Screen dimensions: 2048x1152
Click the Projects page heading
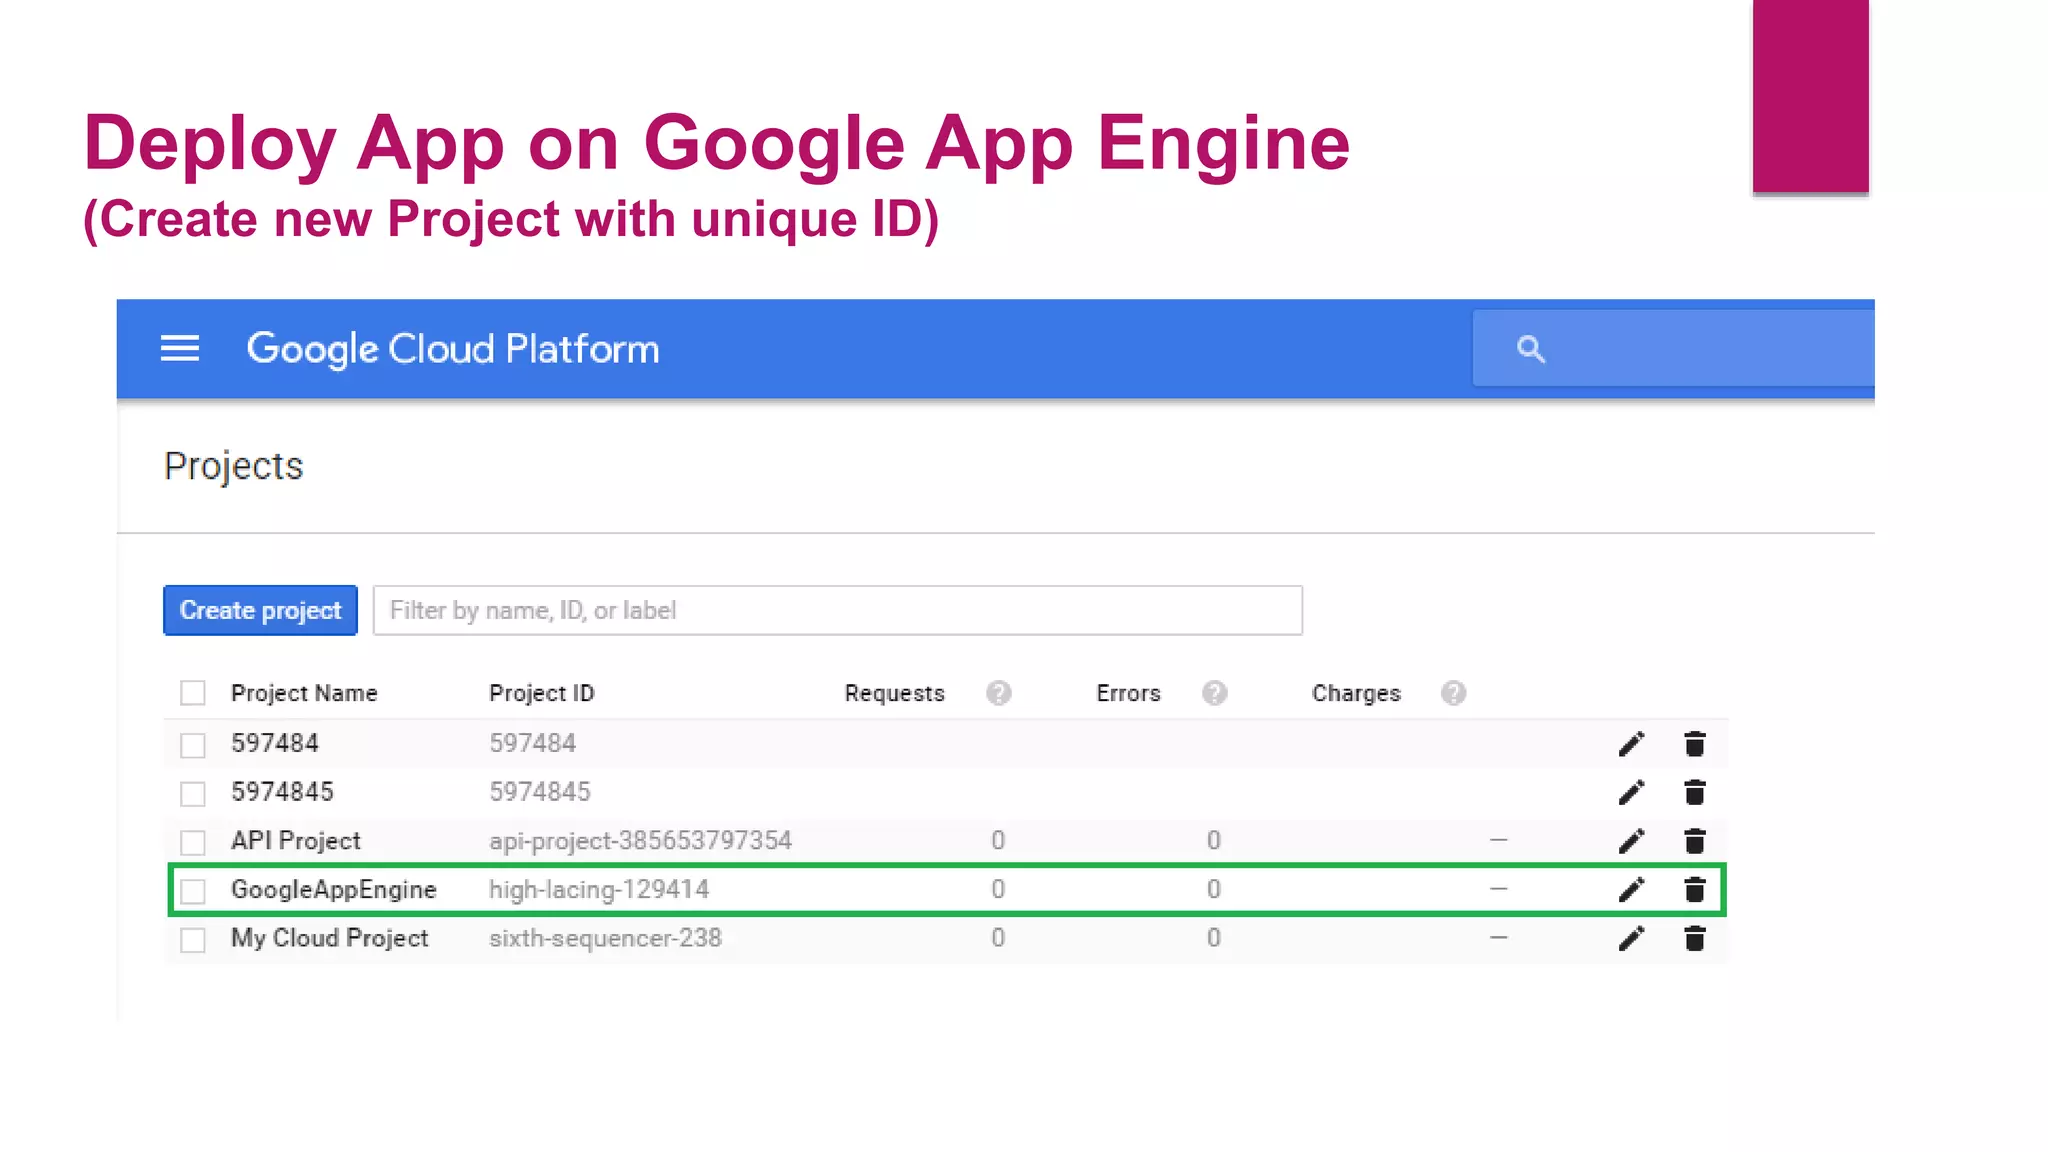pos(233,466)
